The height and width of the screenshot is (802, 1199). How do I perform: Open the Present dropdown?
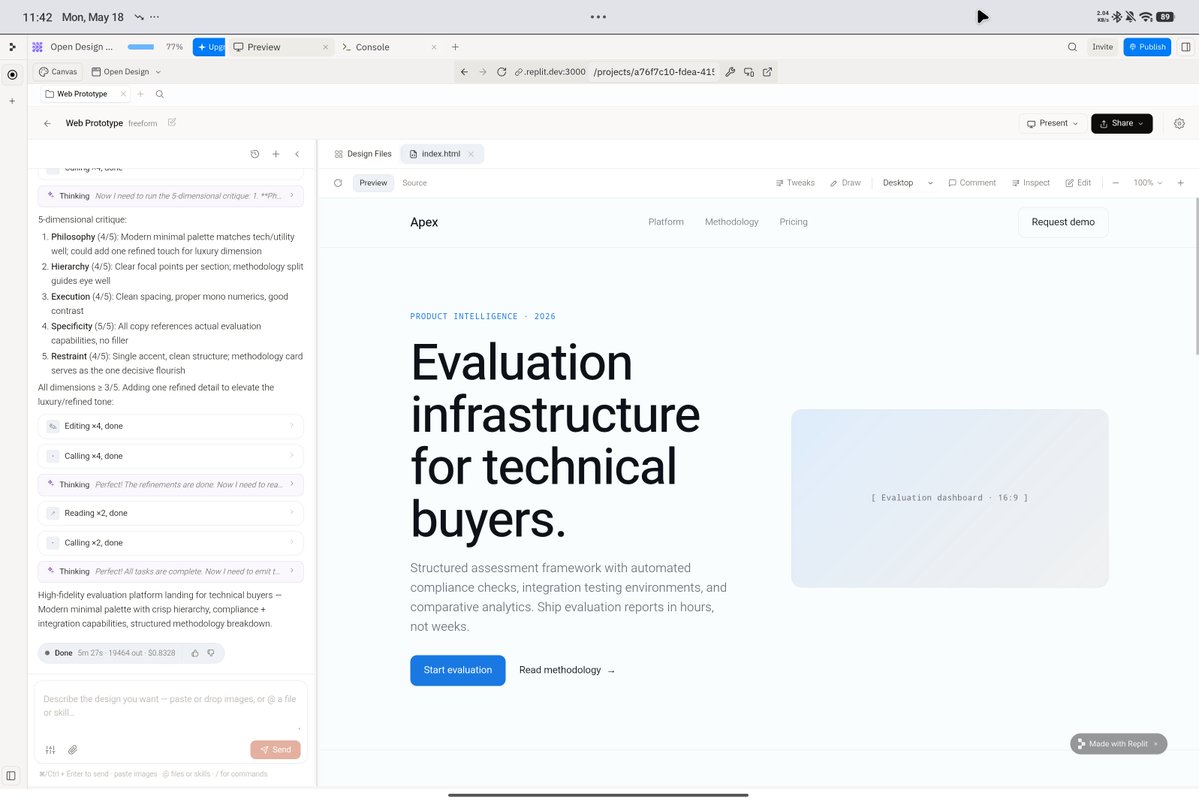pos(1052,123)
